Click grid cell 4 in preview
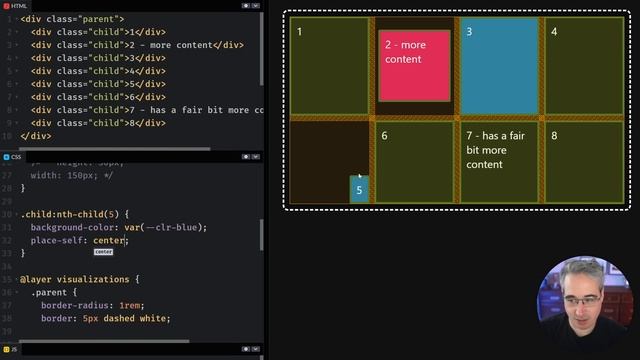Screen dimensions: 640x360 [584, 65]
